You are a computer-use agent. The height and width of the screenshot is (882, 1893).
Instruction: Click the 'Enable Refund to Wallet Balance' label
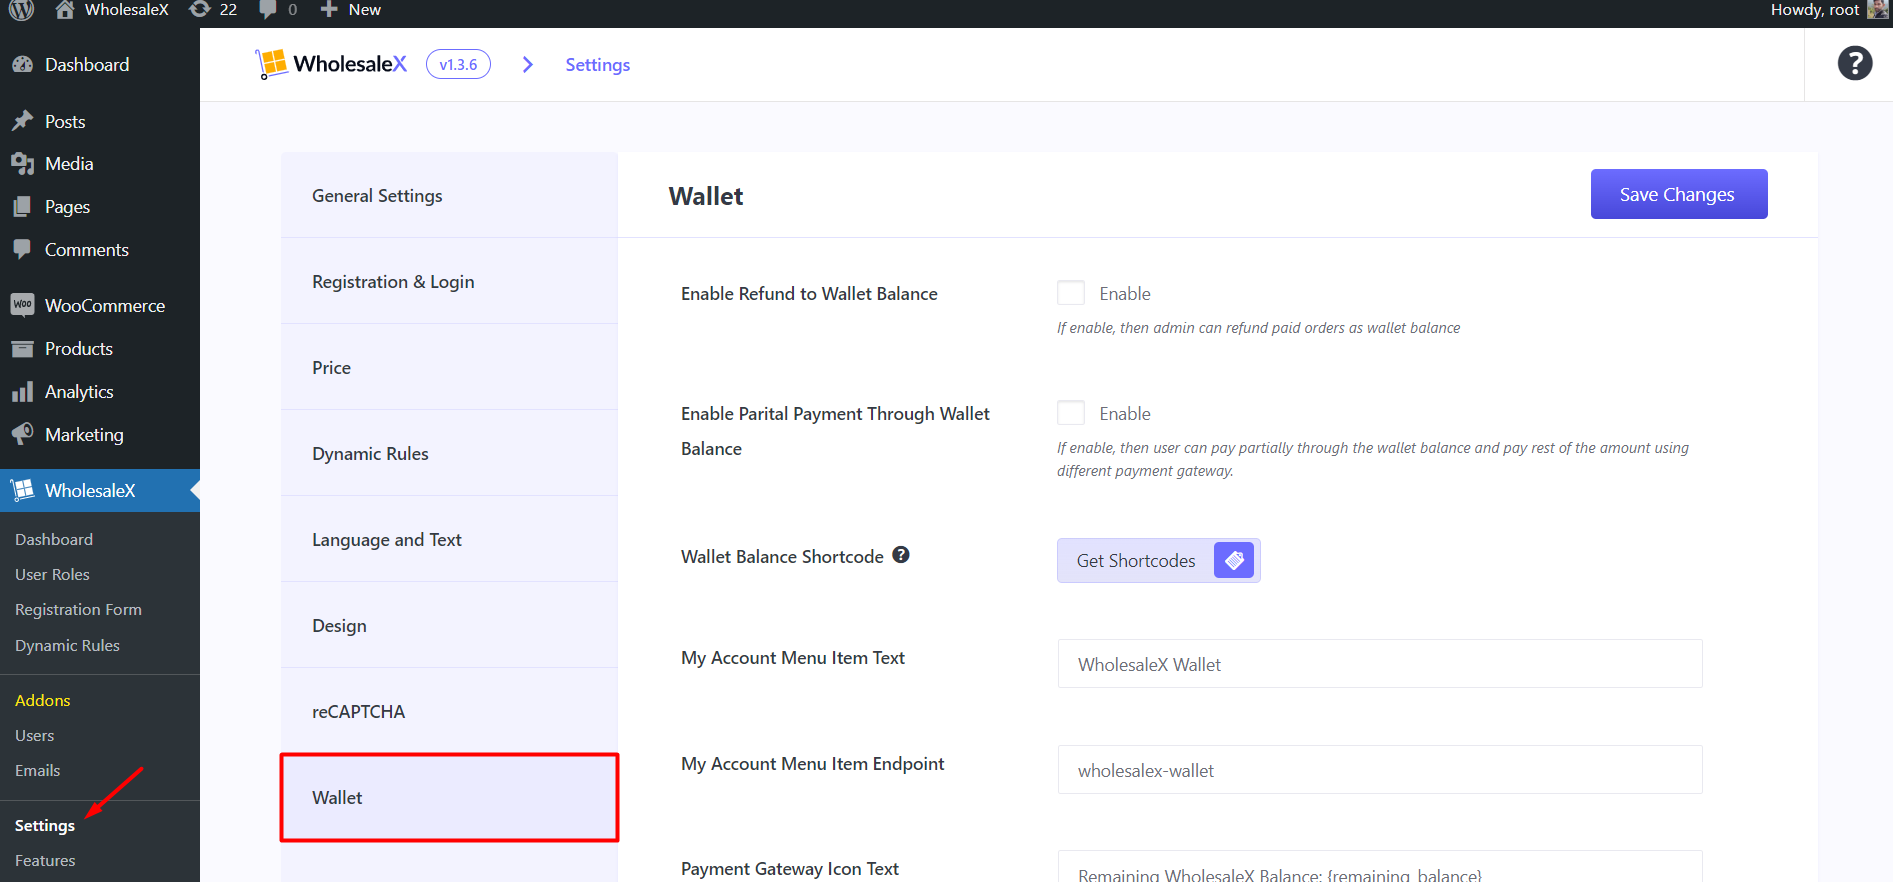click(x=809, y=294)
